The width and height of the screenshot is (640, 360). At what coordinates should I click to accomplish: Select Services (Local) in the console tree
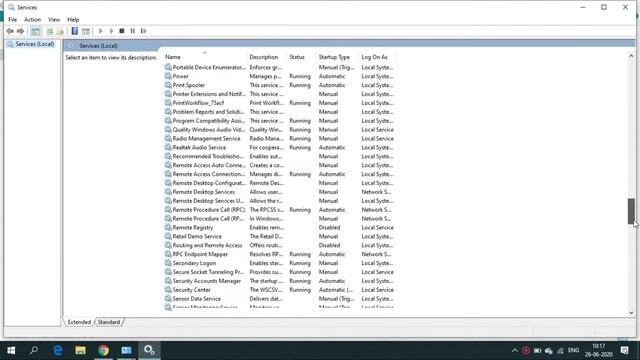point(35,44)
